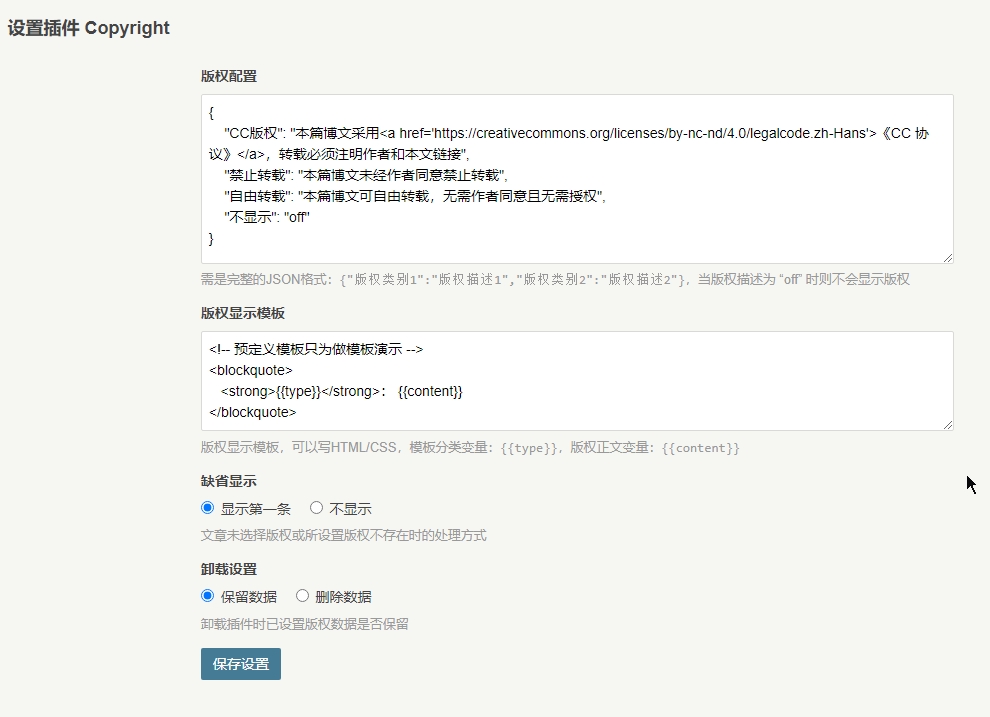The image size is (990, 717).
Task: Click {{type}} inside the <strong> tag in template
Action: (299, 391)
